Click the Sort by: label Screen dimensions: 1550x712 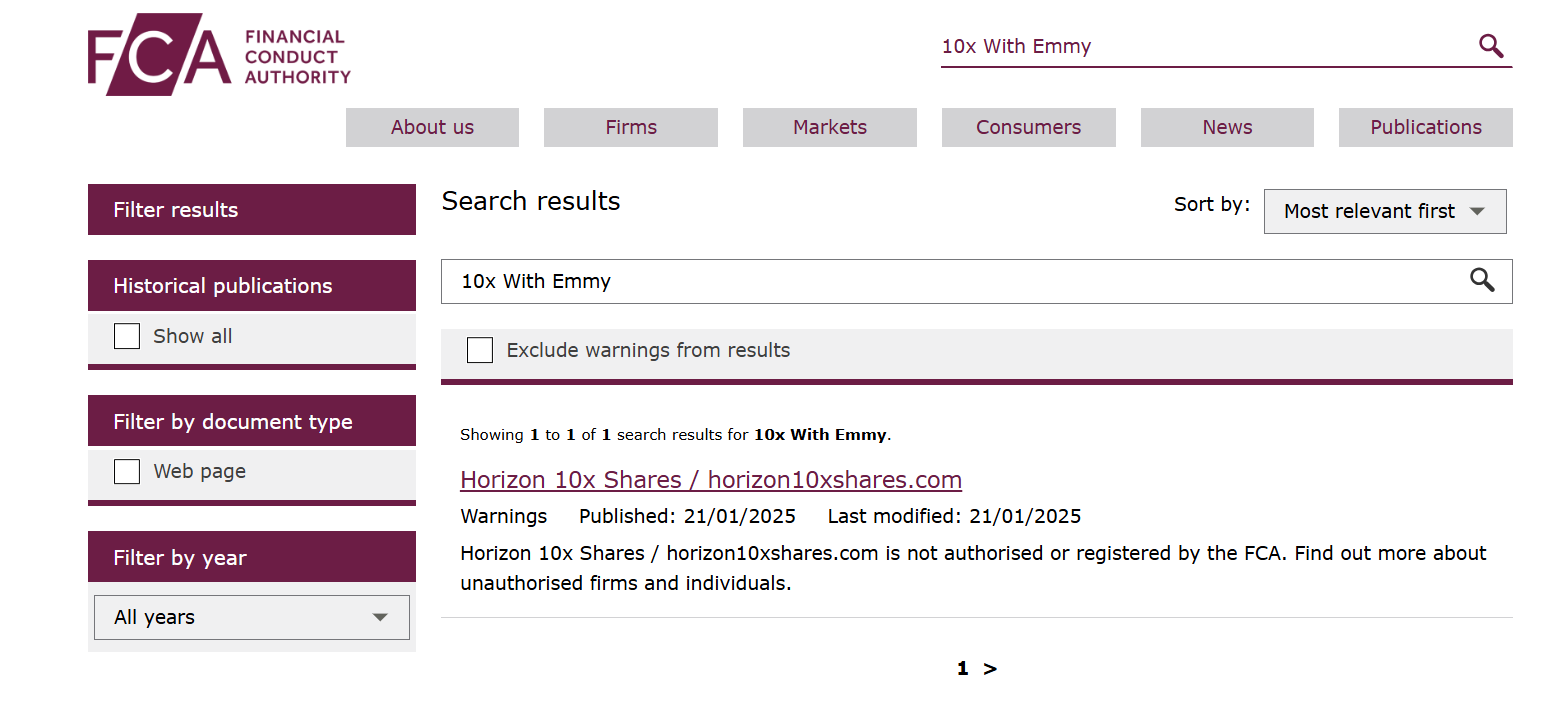point(1212,205)
